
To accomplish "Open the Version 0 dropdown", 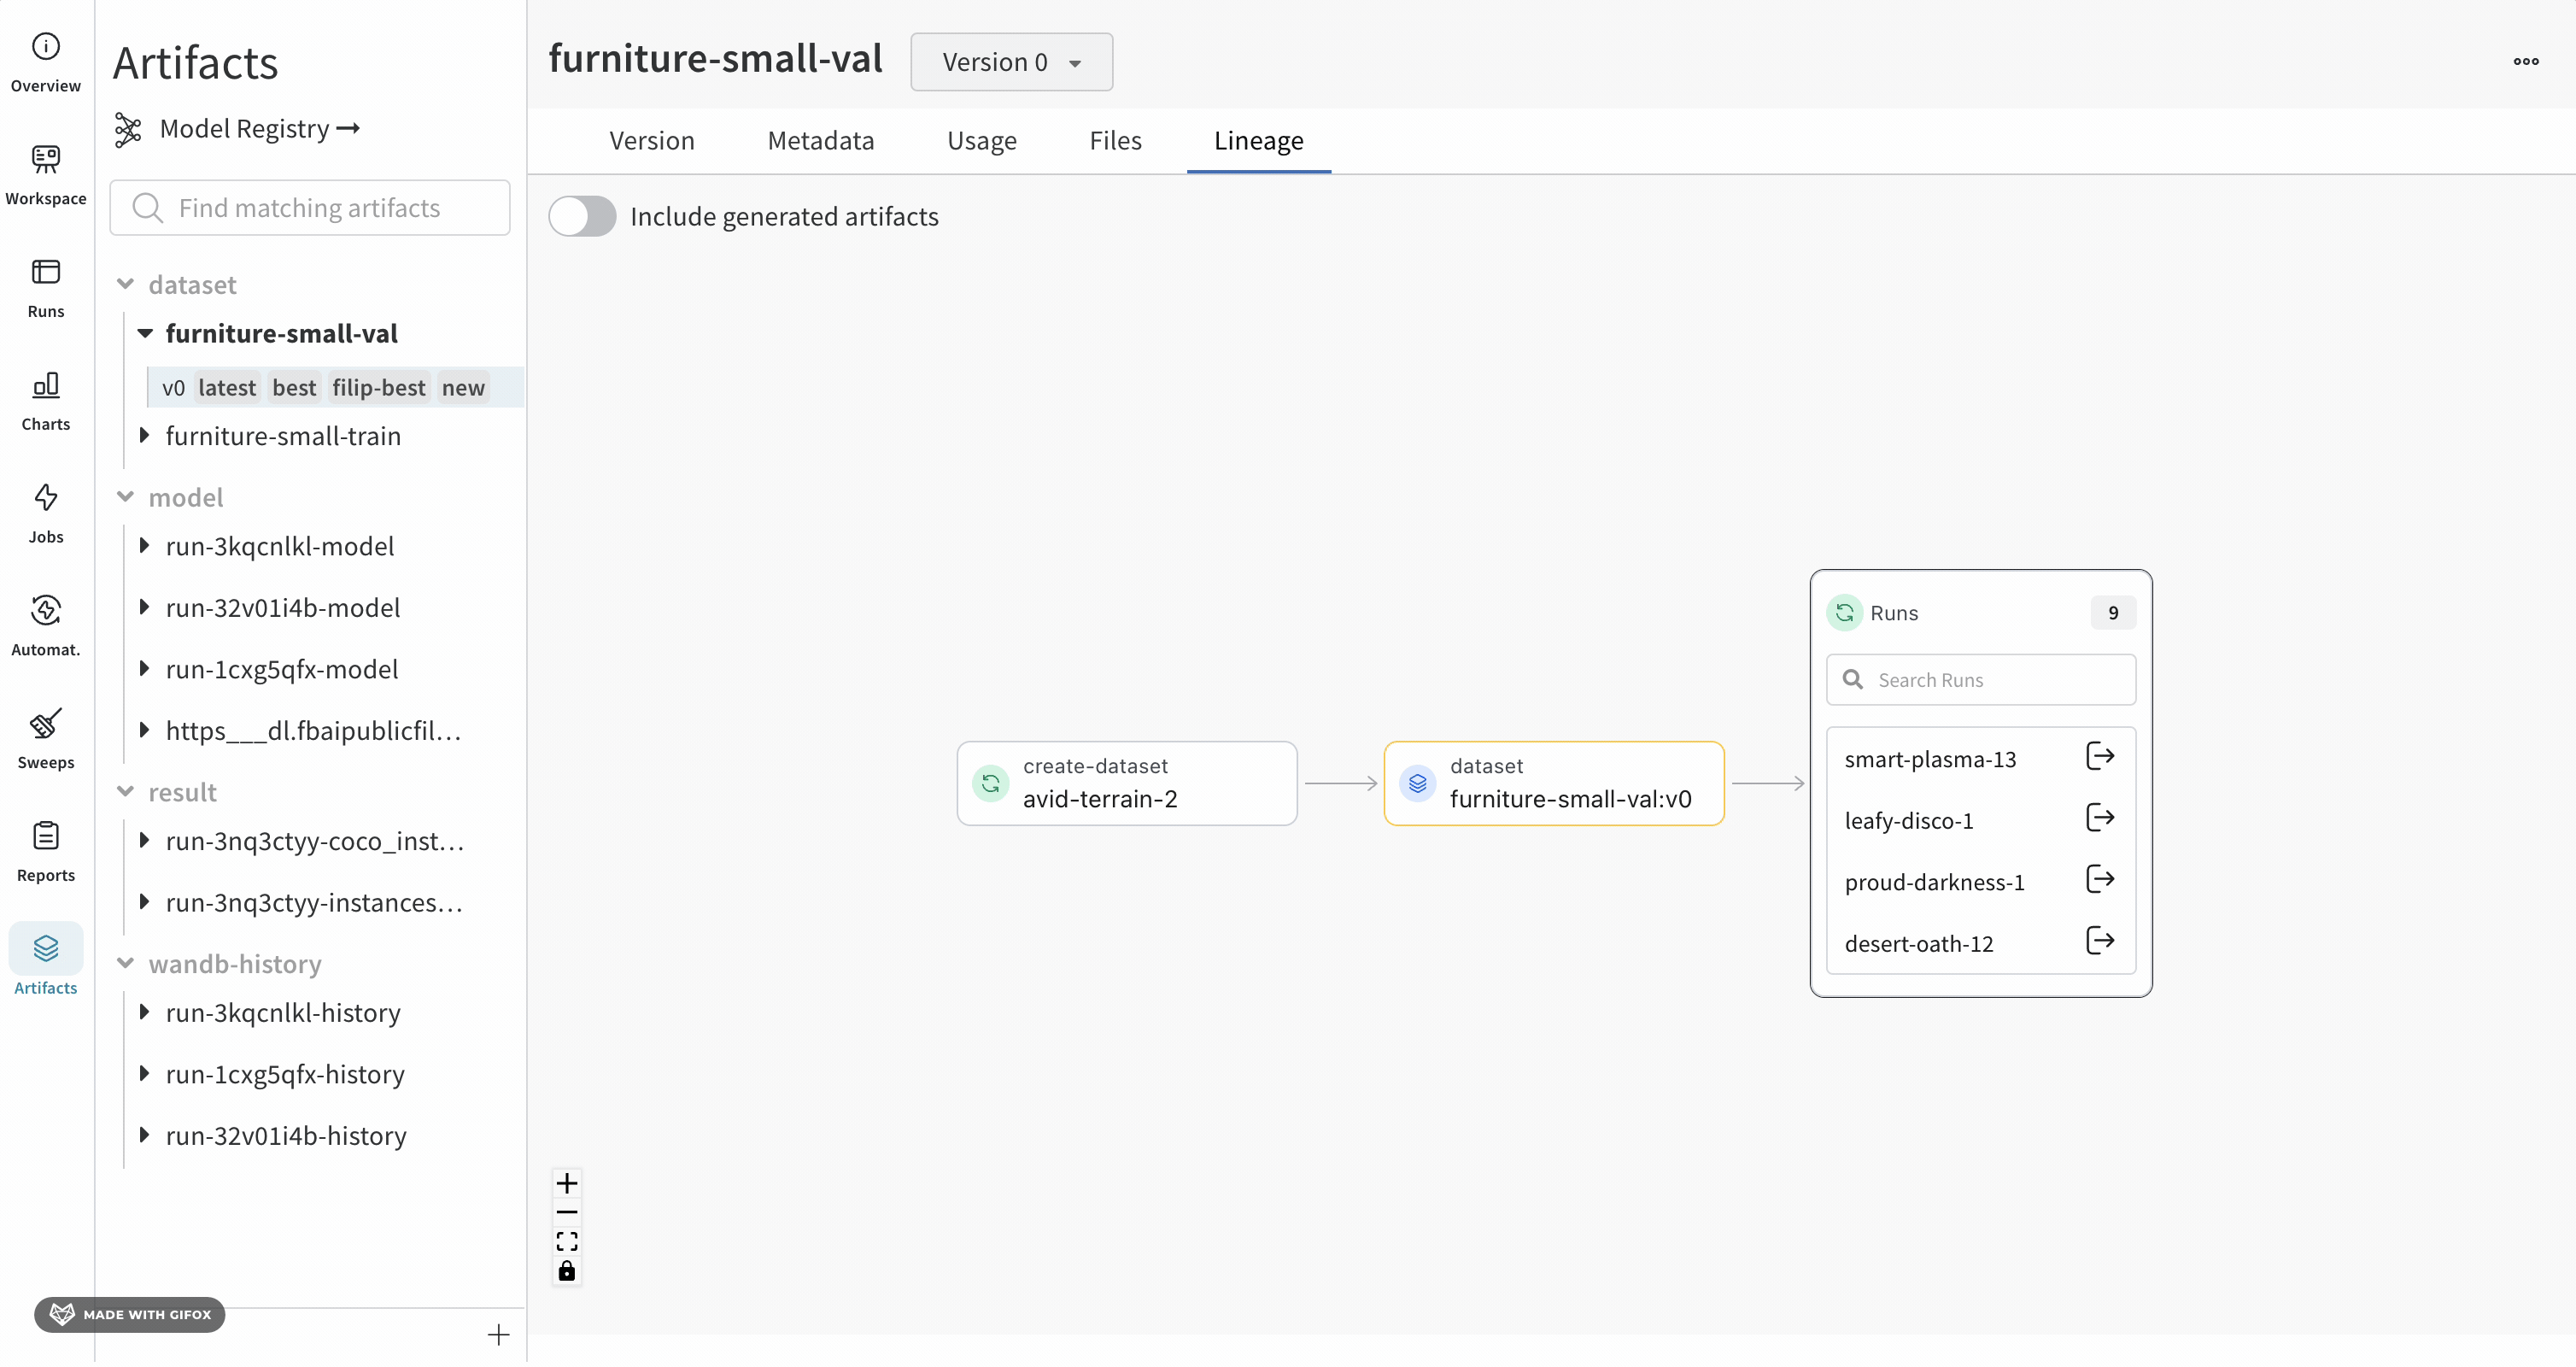I will 1011,61.
